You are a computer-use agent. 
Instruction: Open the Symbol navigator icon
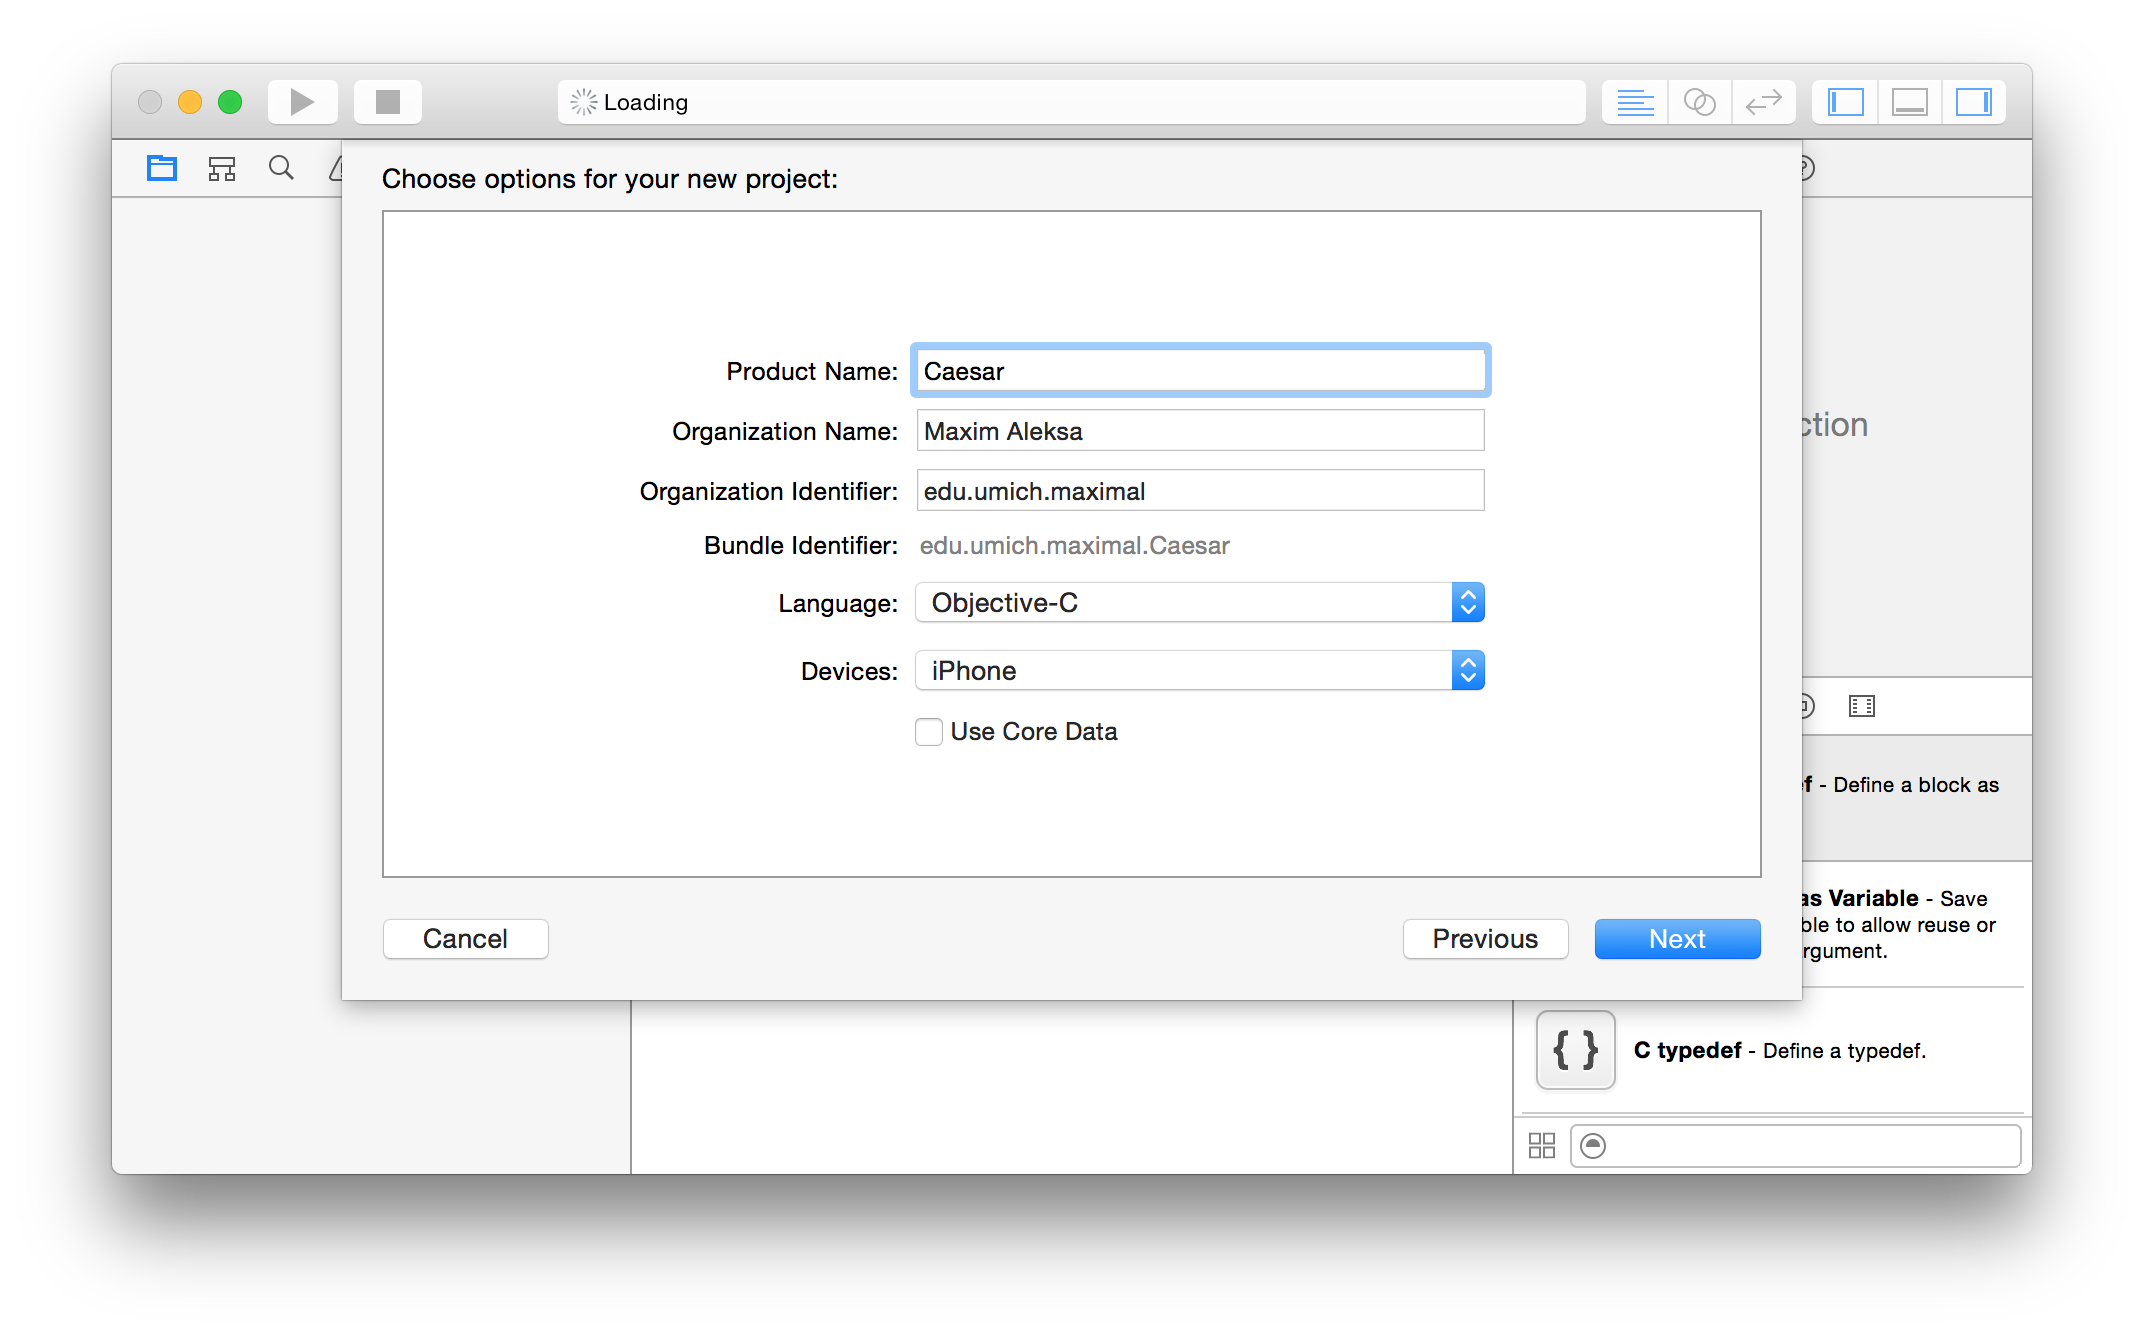pos(222,168)
